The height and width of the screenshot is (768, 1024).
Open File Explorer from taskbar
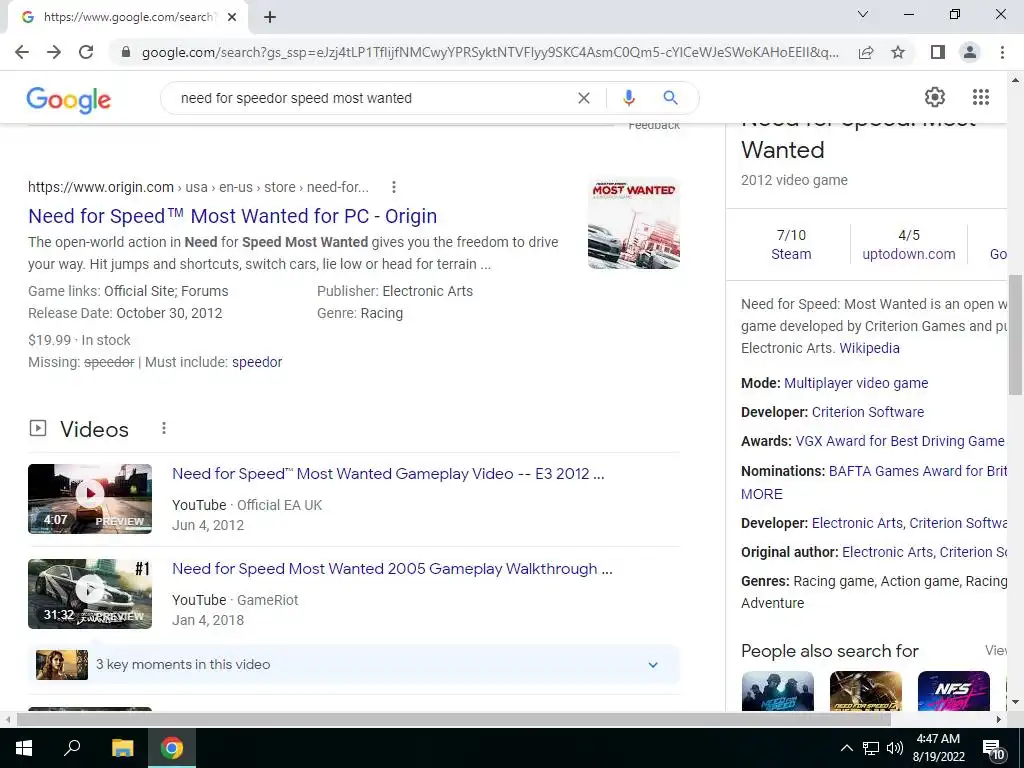tap(122, 748)
